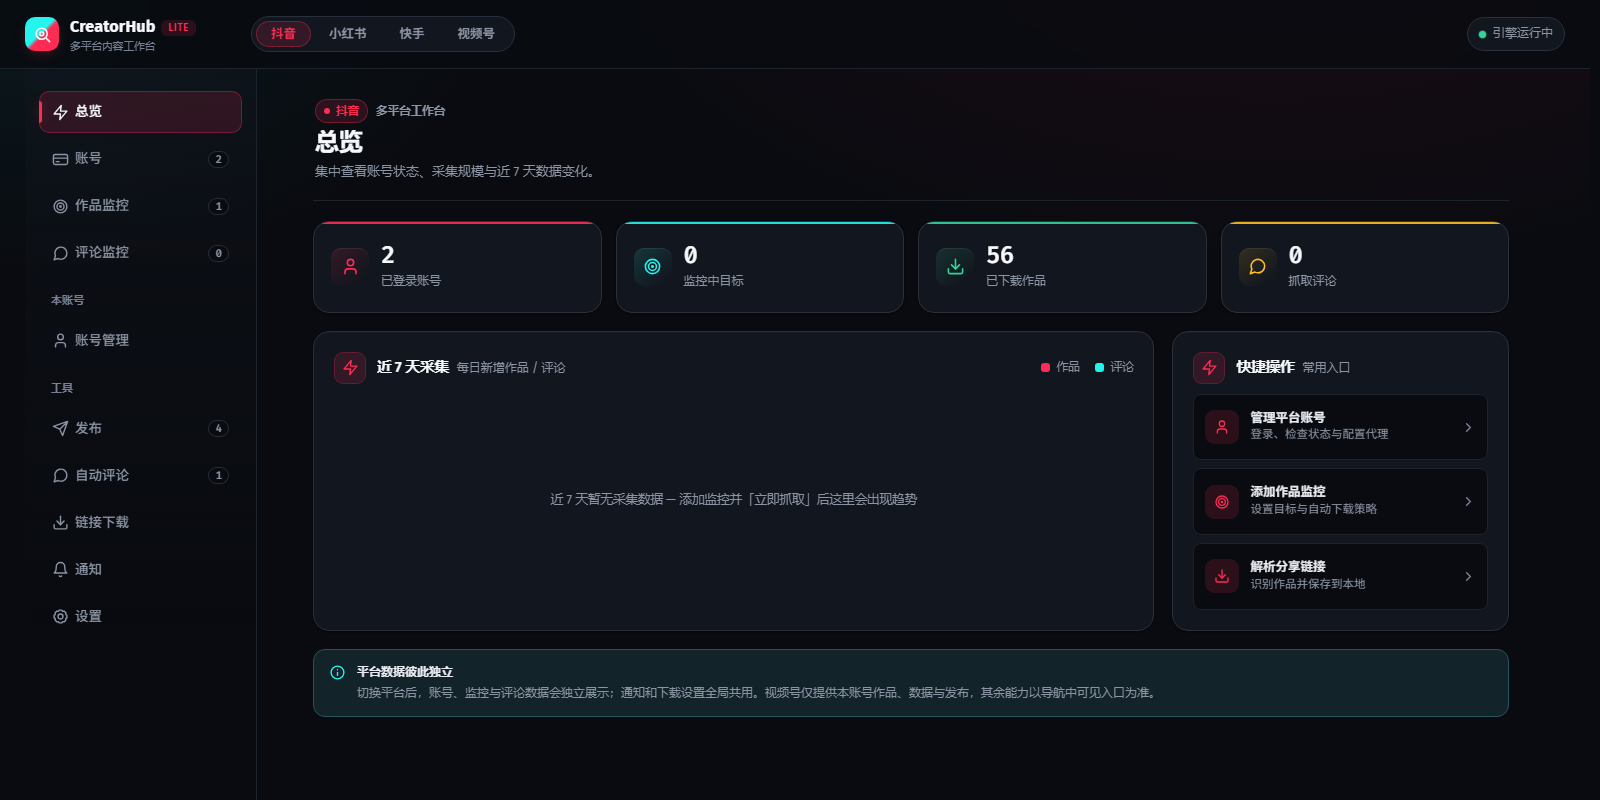
Task: Click the 近7天暂无采集数据 empty chart message
Action: 733,499
